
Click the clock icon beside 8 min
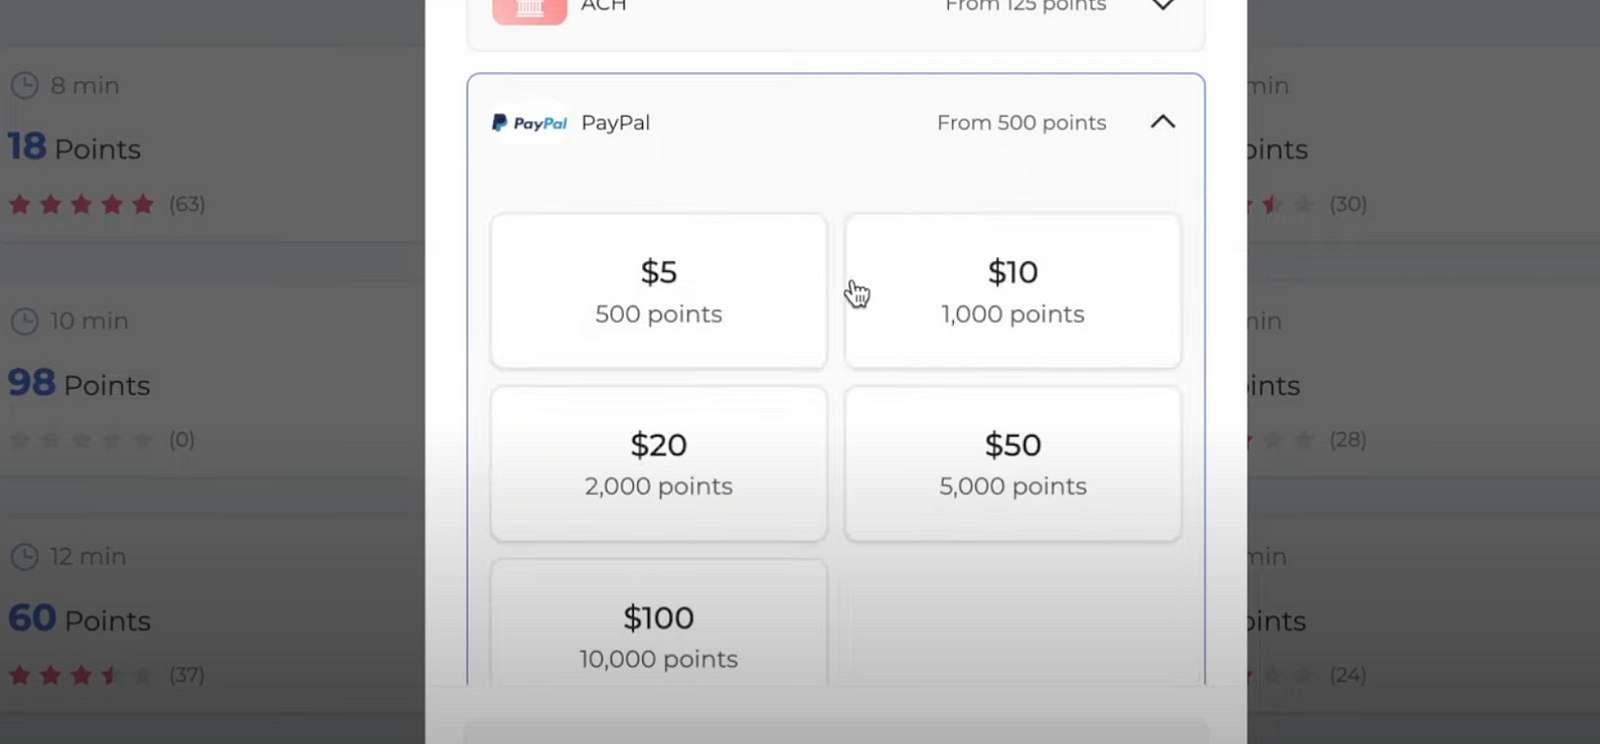point(24,86)
